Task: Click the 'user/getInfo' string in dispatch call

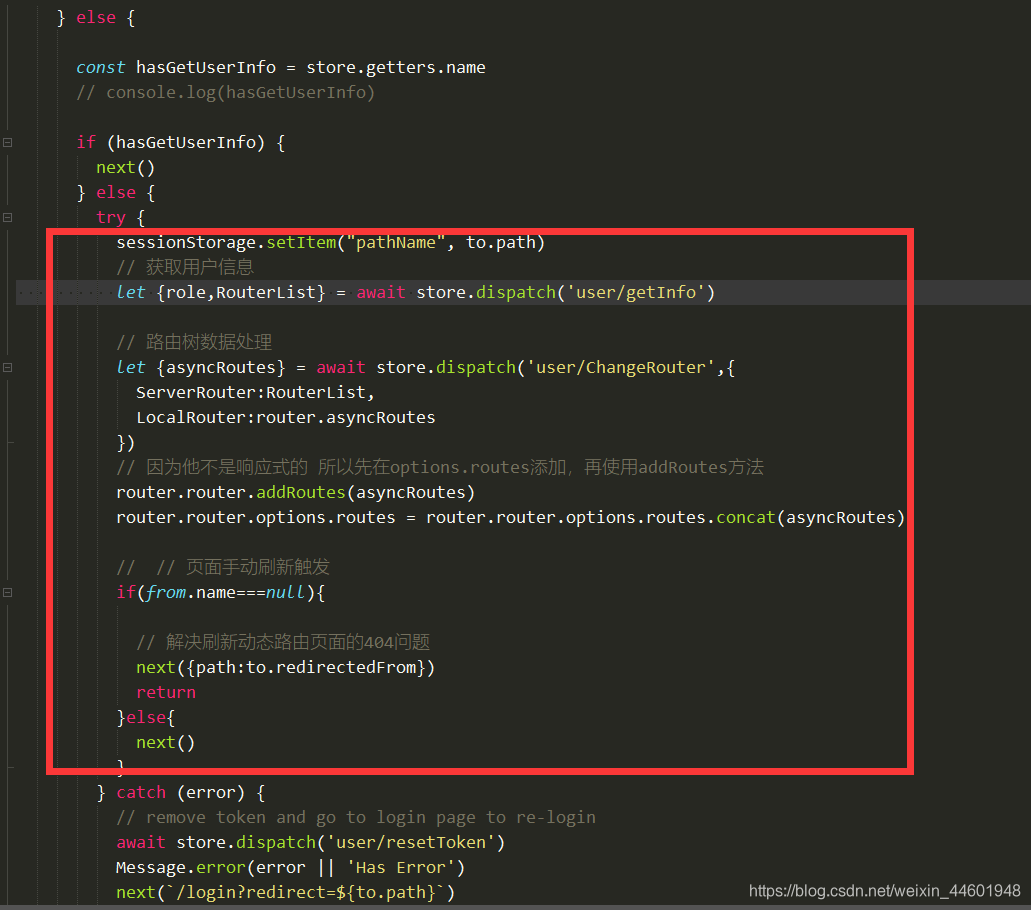Action: tap(636, 292)
